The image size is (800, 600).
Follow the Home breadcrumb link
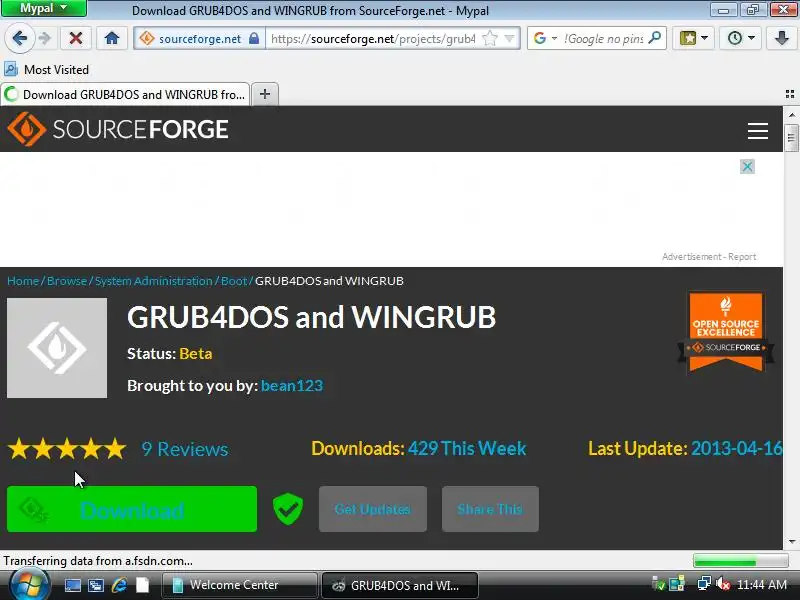23,281
